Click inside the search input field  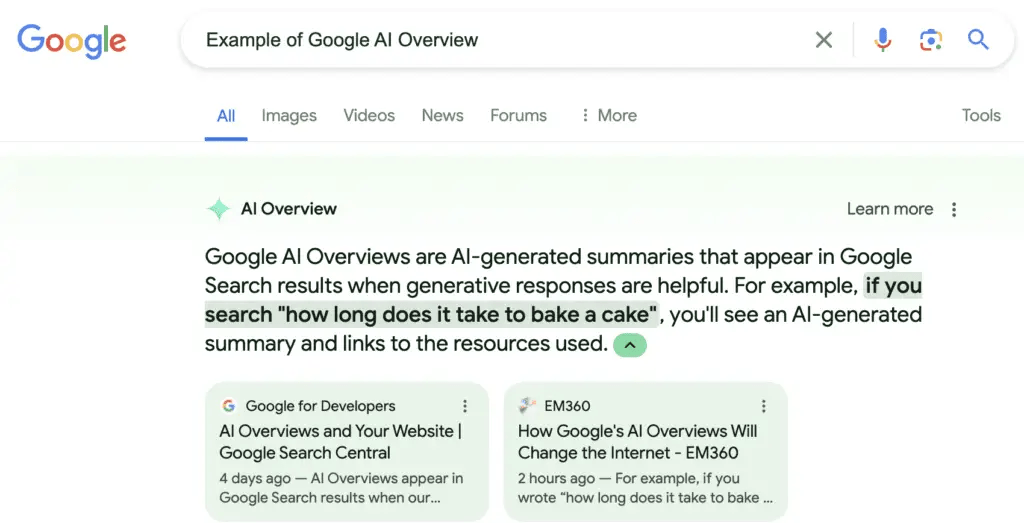pos(500,40)
